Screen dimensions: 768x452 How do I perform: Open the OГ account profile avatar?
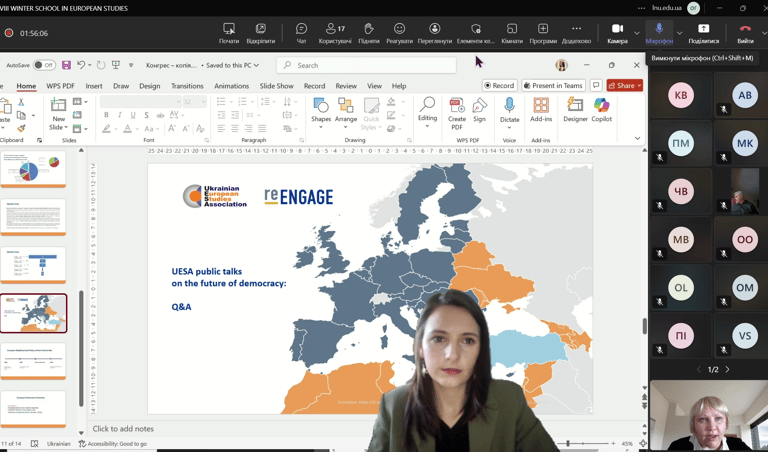(x=693, y=8)
